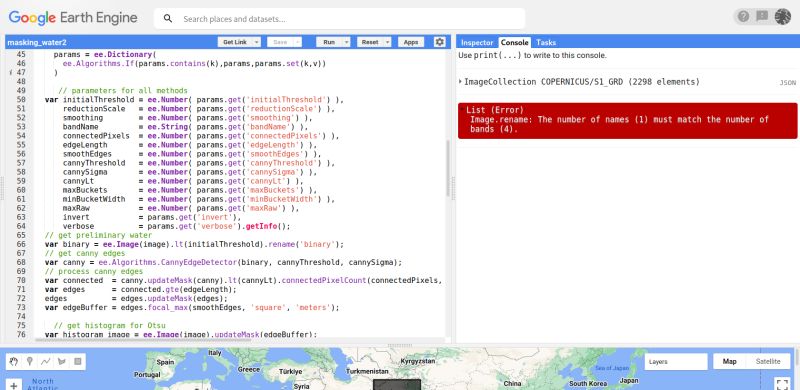The height and width of the screenshot is (390, 800).
Task: Select the draw polygon shape tool
Action: (62, 361)
